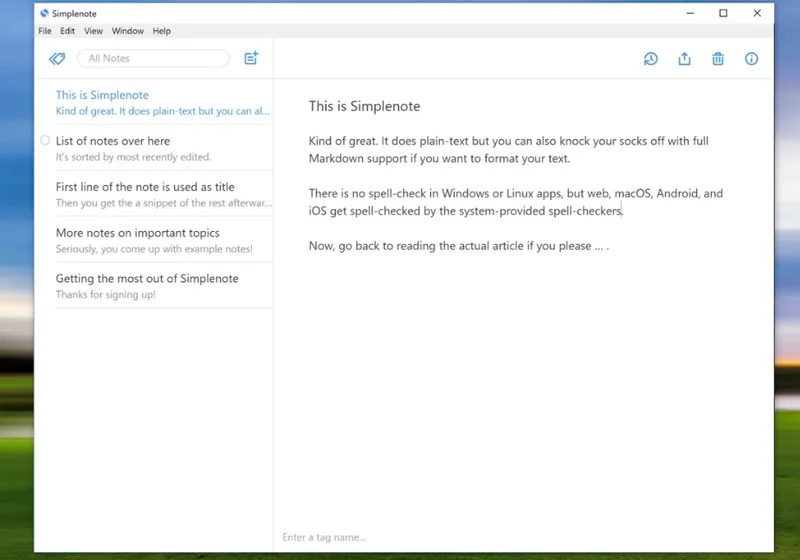This screenshot has height=560, width=800.
Task: Share the current note
Action: pyautogui.click(x=684, y=59)
